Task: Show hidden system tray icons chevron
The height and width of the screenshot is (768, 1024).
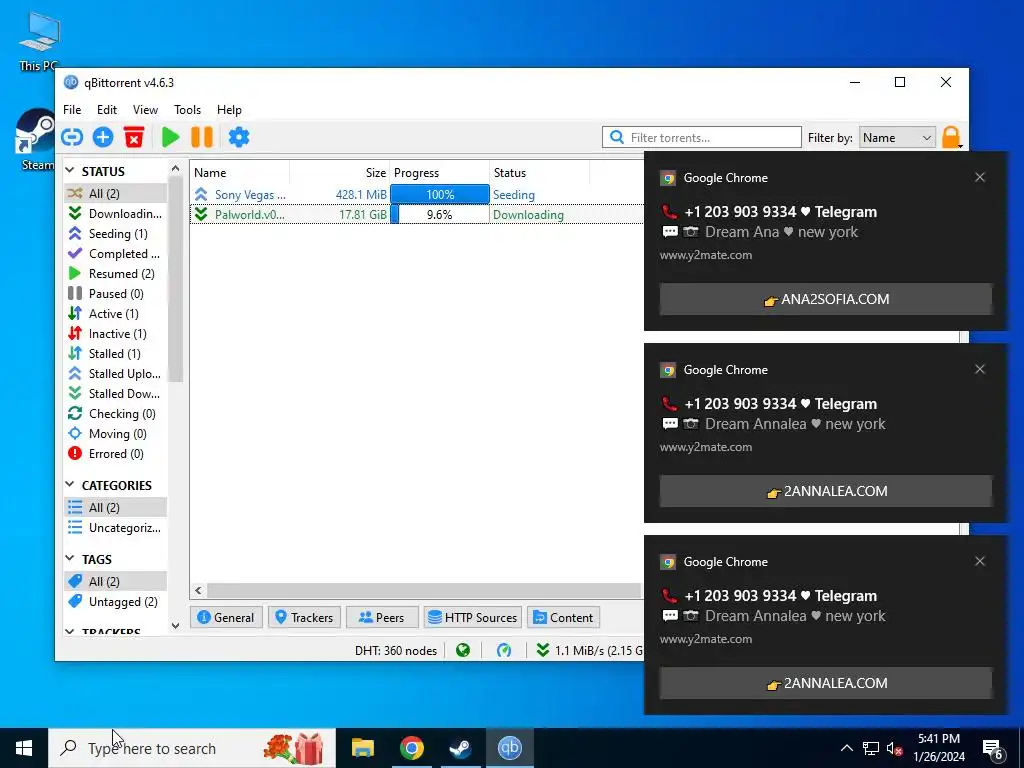Action: coord(846,748)
